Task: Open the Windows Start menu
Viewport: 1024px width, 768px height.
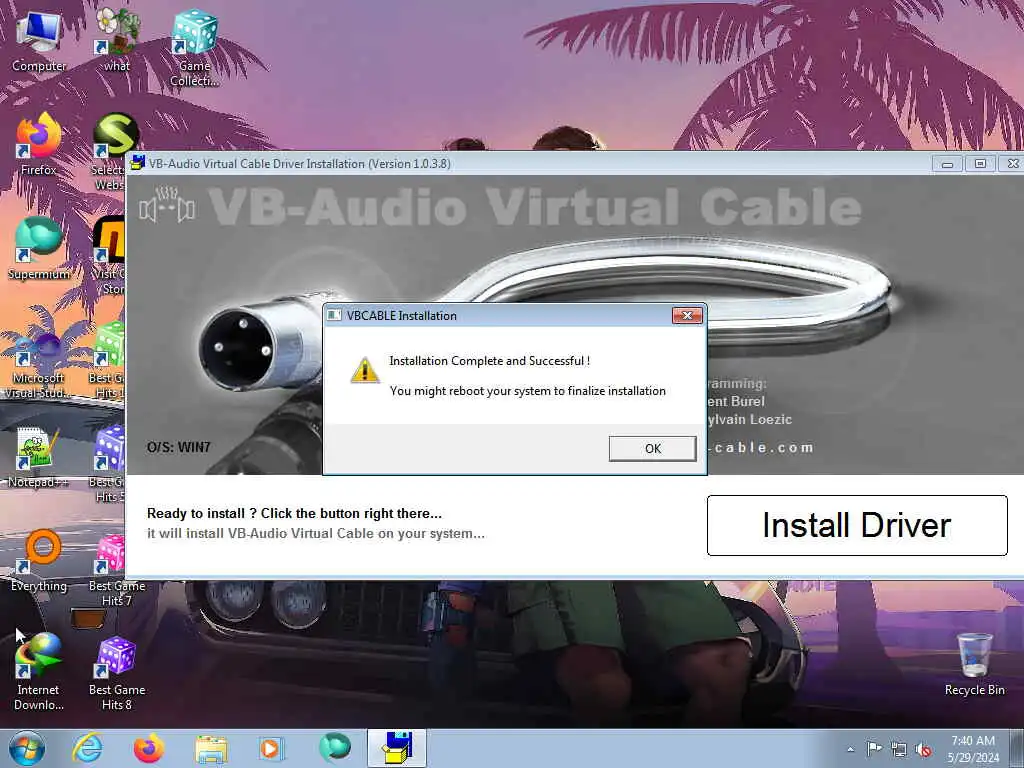Action: point(27,748)
